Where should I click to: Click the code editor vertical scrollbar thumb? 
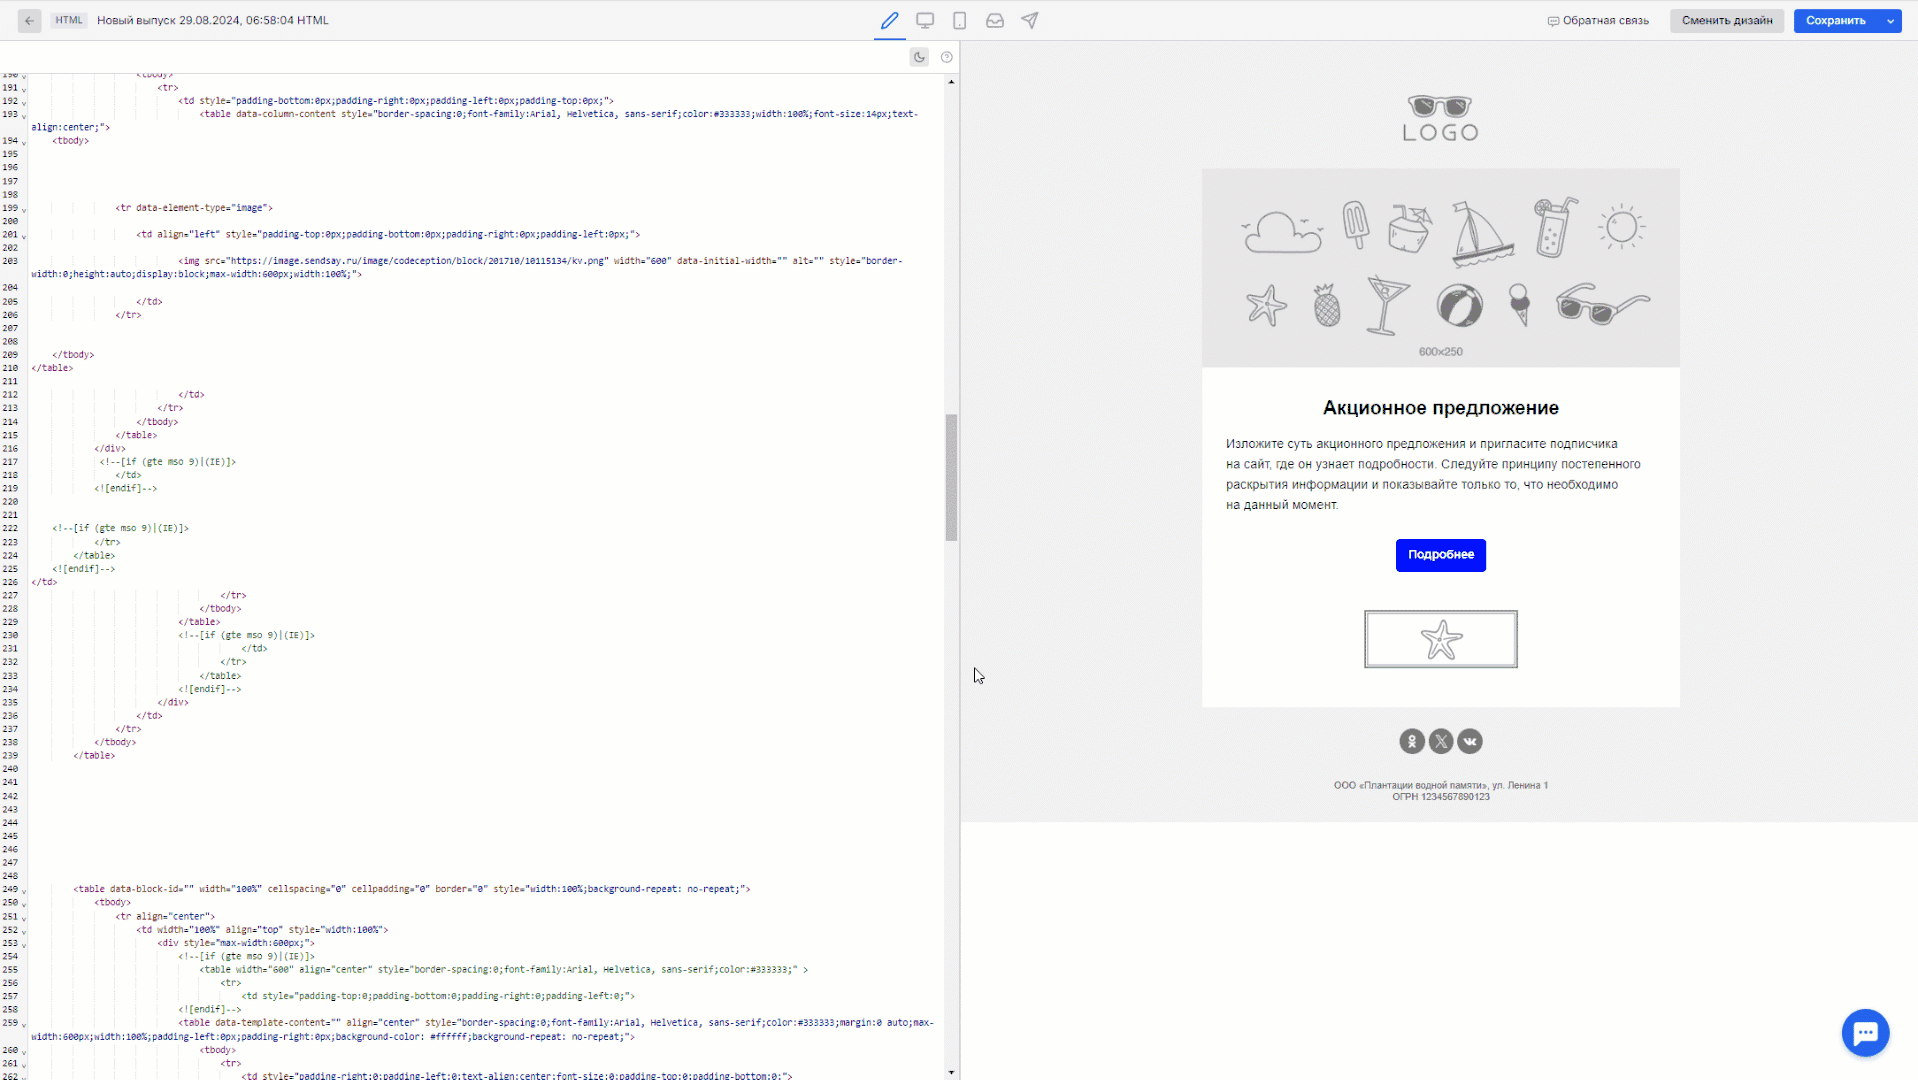pos(951,477)
